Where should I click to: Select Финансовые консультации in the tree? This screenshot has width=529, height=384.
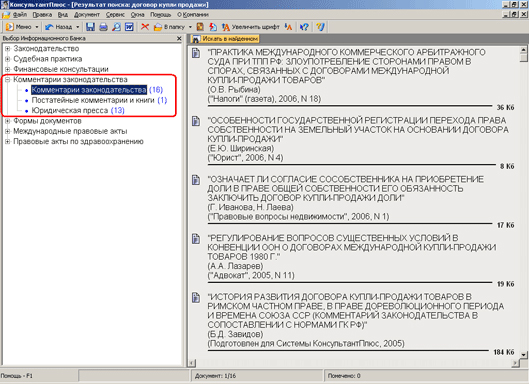(x=61, y=70)
